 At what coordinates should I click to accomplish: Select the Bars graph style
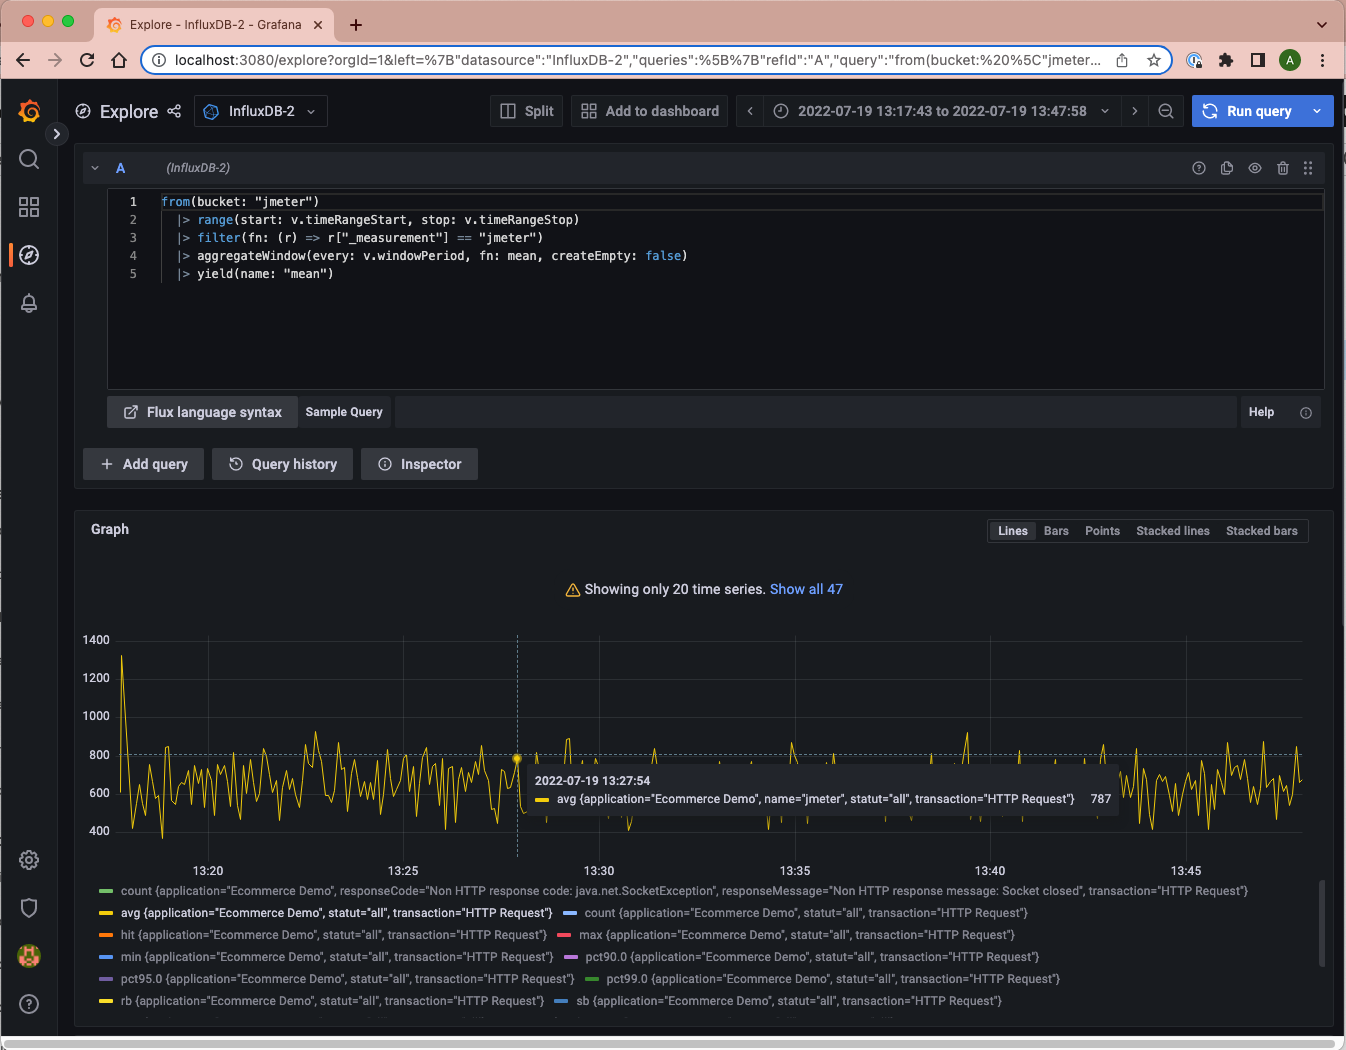tap(1056, 531)
